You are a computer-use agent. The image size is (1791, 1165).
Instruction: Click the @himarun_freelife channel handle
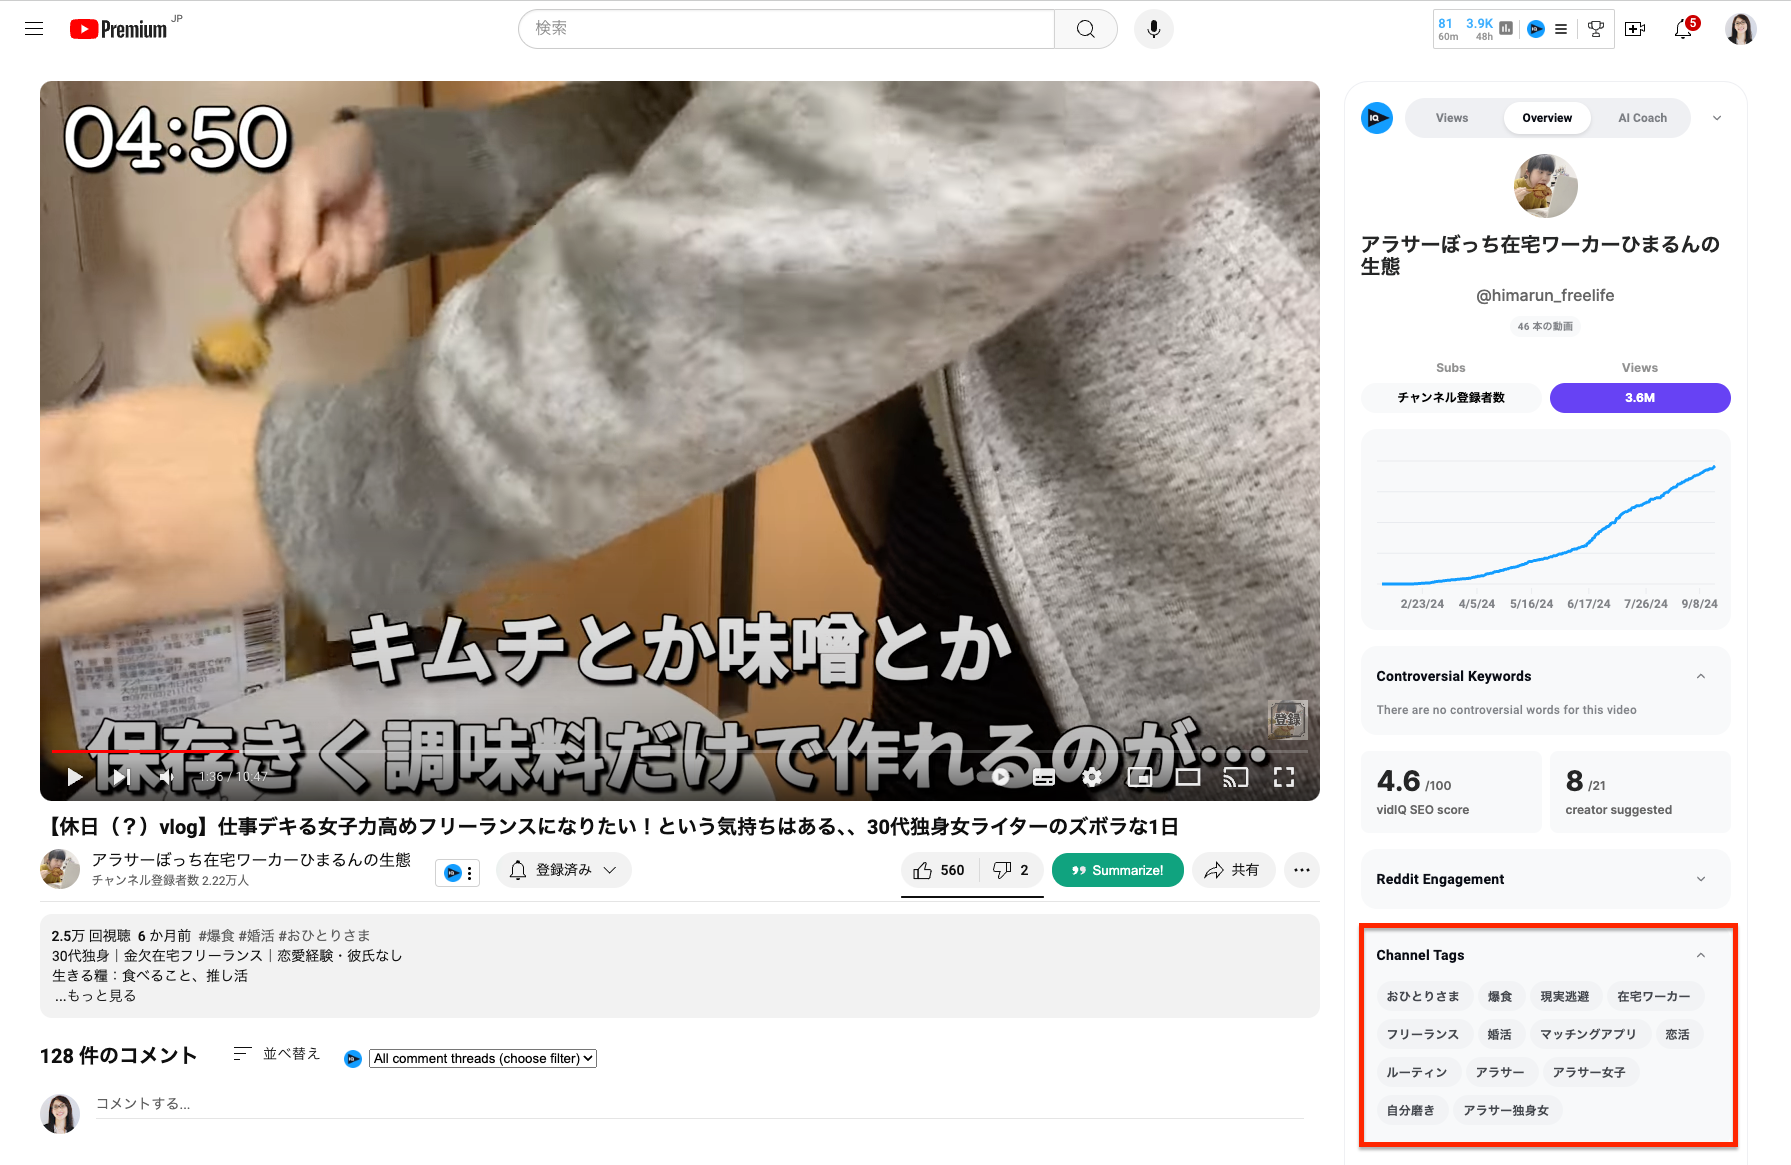[x=1546, y=296]
